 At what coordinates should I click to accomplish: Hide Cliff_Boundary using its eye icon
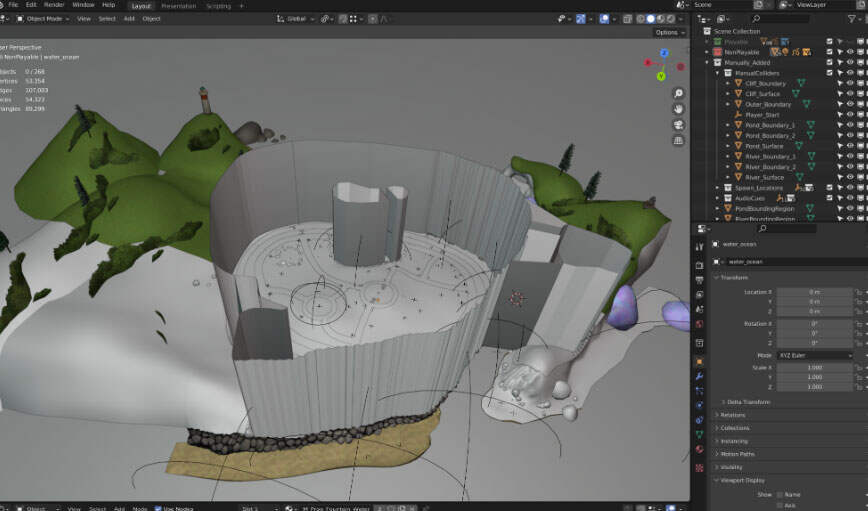pyautogui.click(x=849, y=83)
